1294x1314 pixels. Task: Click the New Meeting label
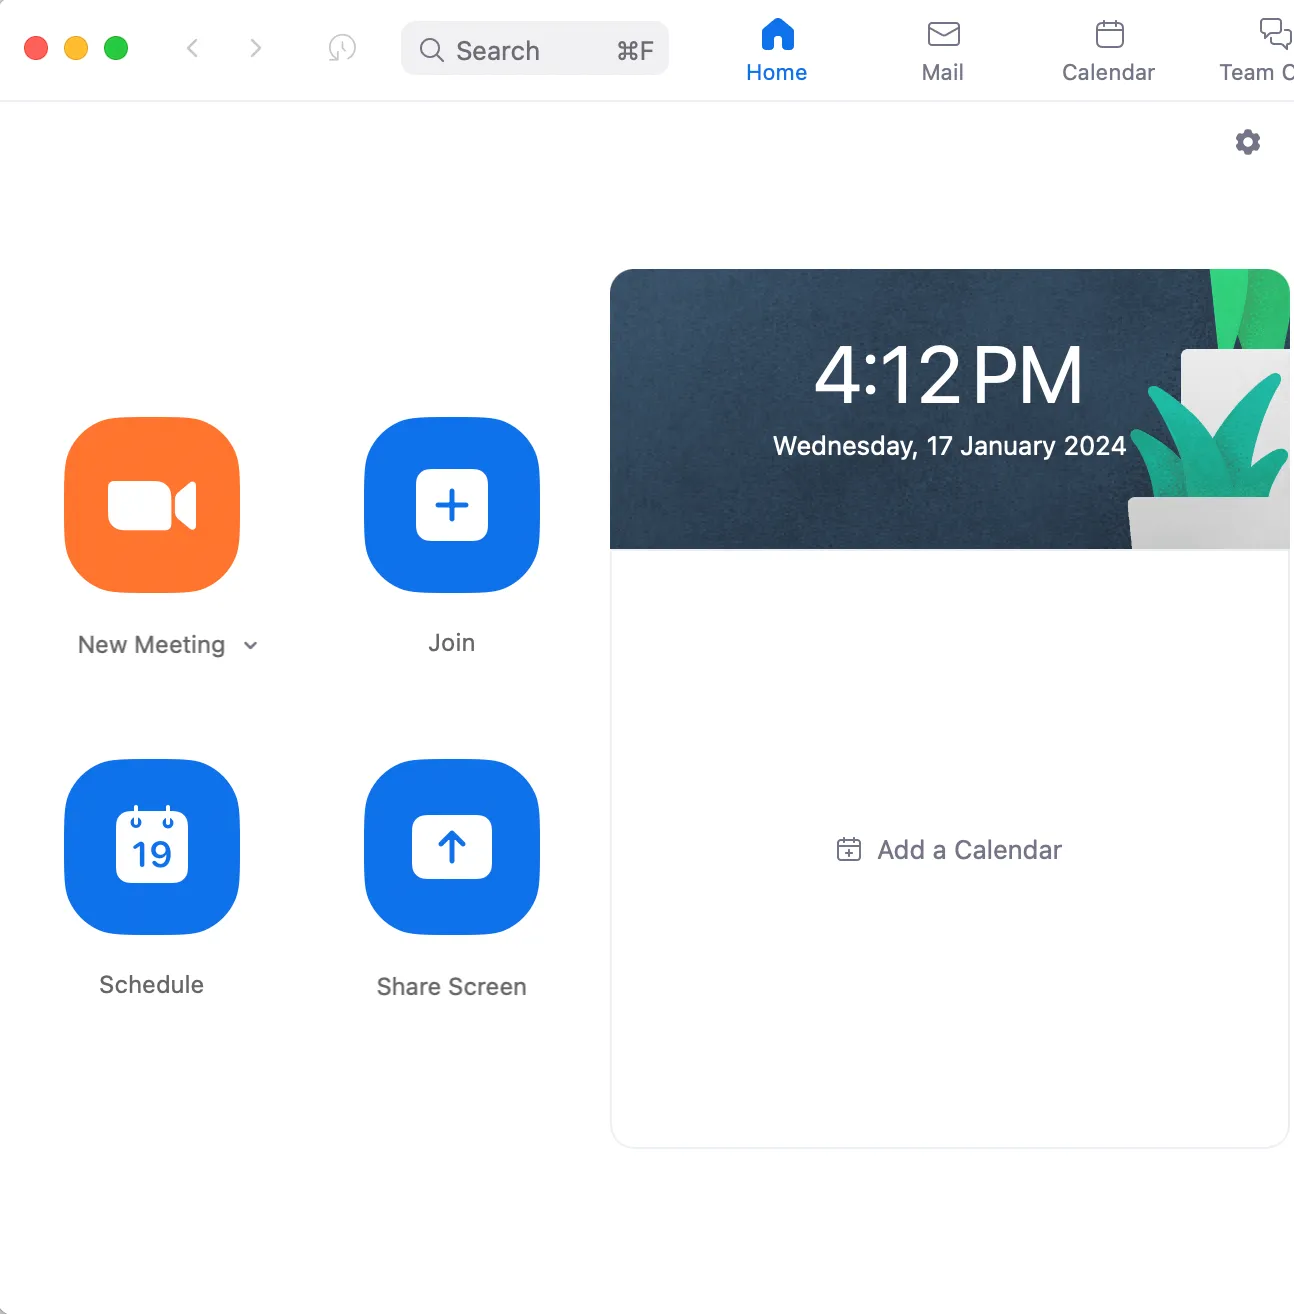(152, 645)
